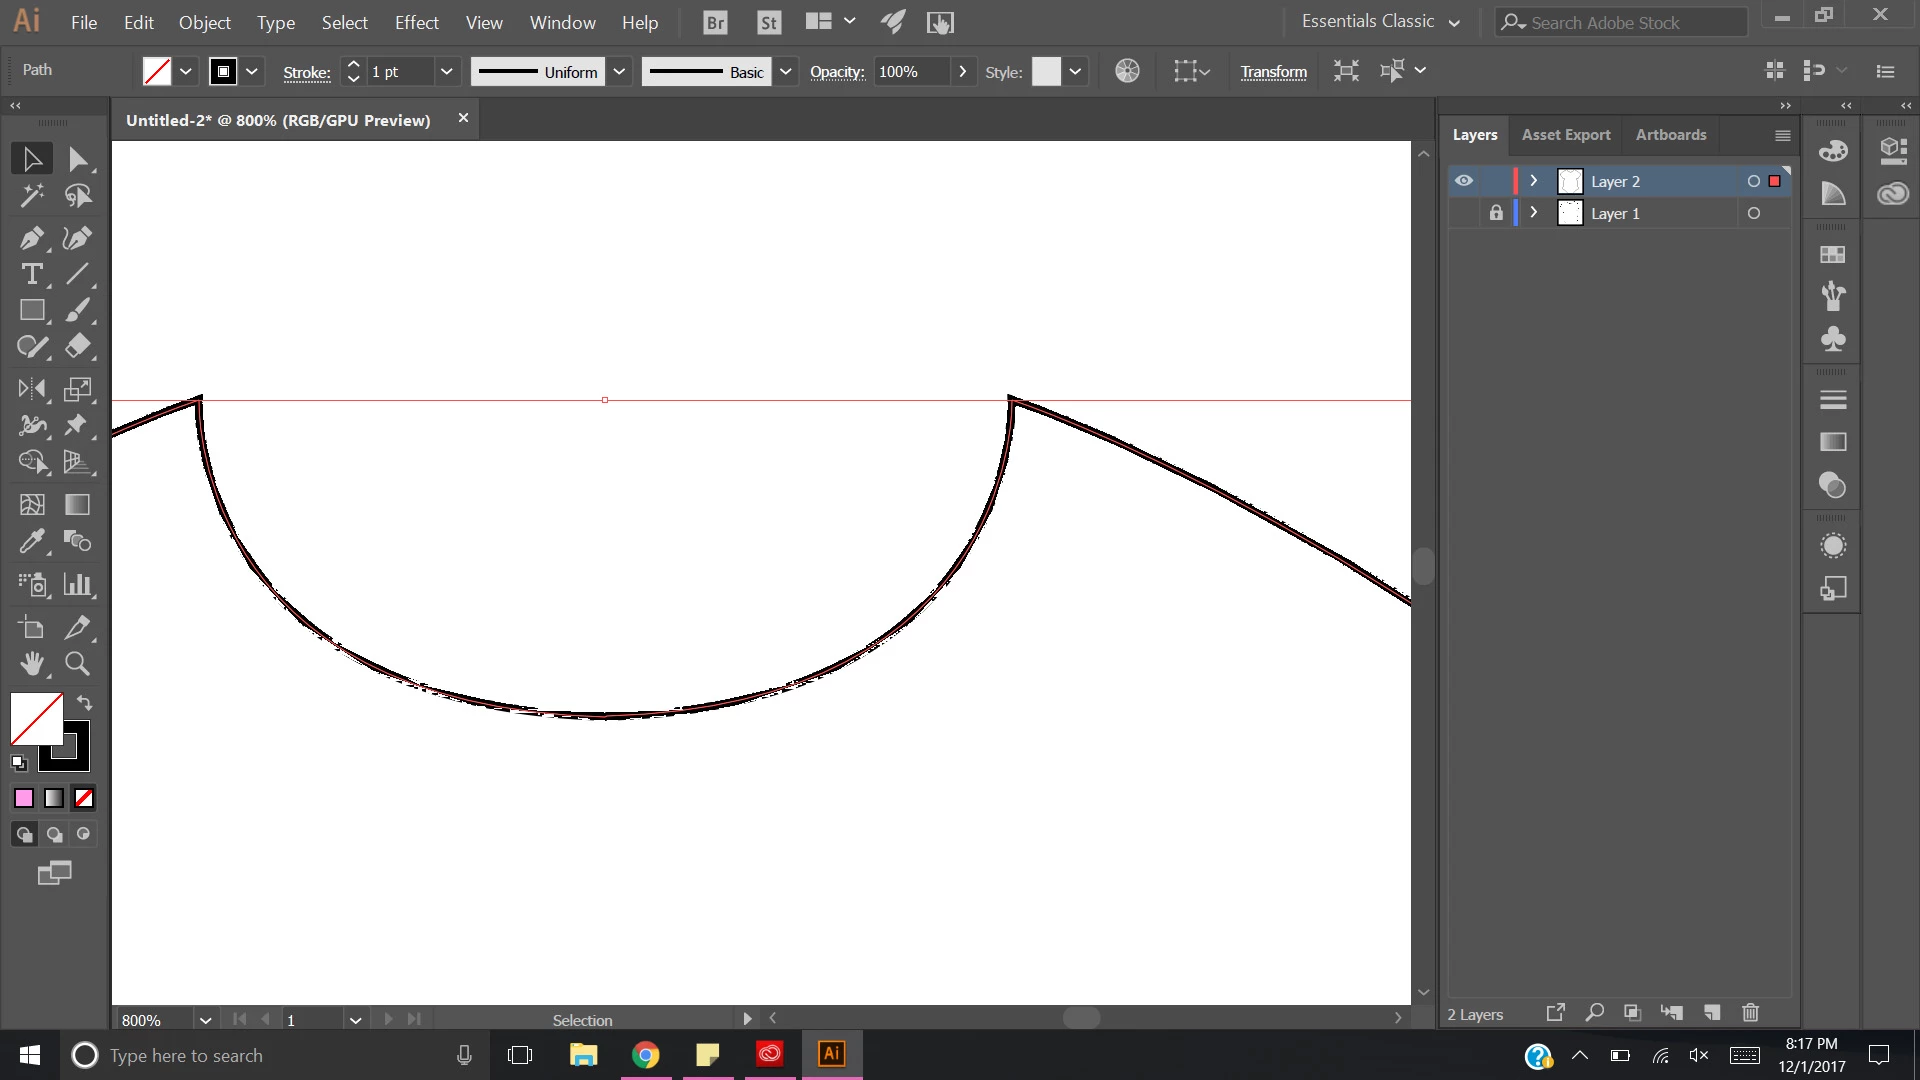Select the Eyedropper tool
Image resolution: width=1920 pixels, height=1080 pixels.
click(x=31, y=541)
